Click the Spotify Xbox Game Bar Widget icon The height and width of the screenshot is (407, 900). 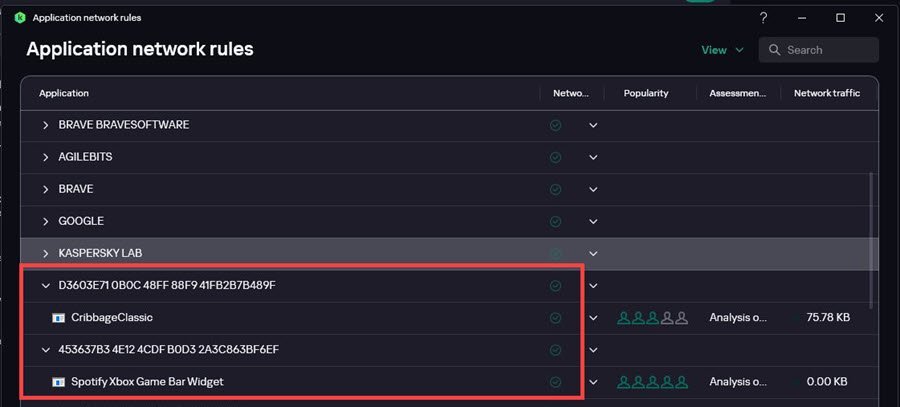[x=58, y=382]
